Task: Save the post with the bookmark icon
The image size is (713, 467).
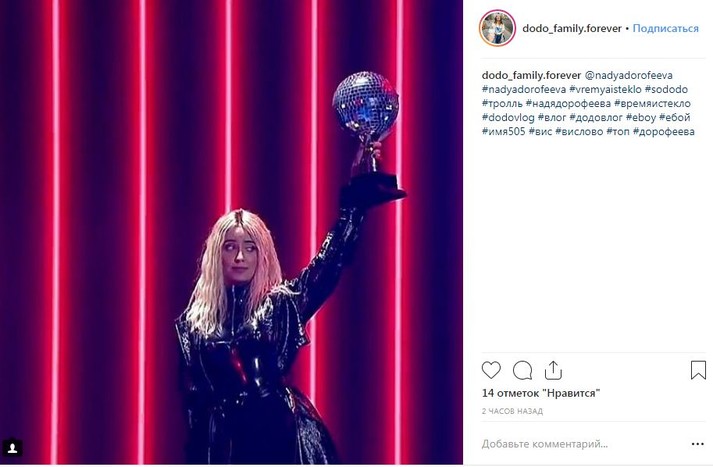Action: tap(698, 370)
